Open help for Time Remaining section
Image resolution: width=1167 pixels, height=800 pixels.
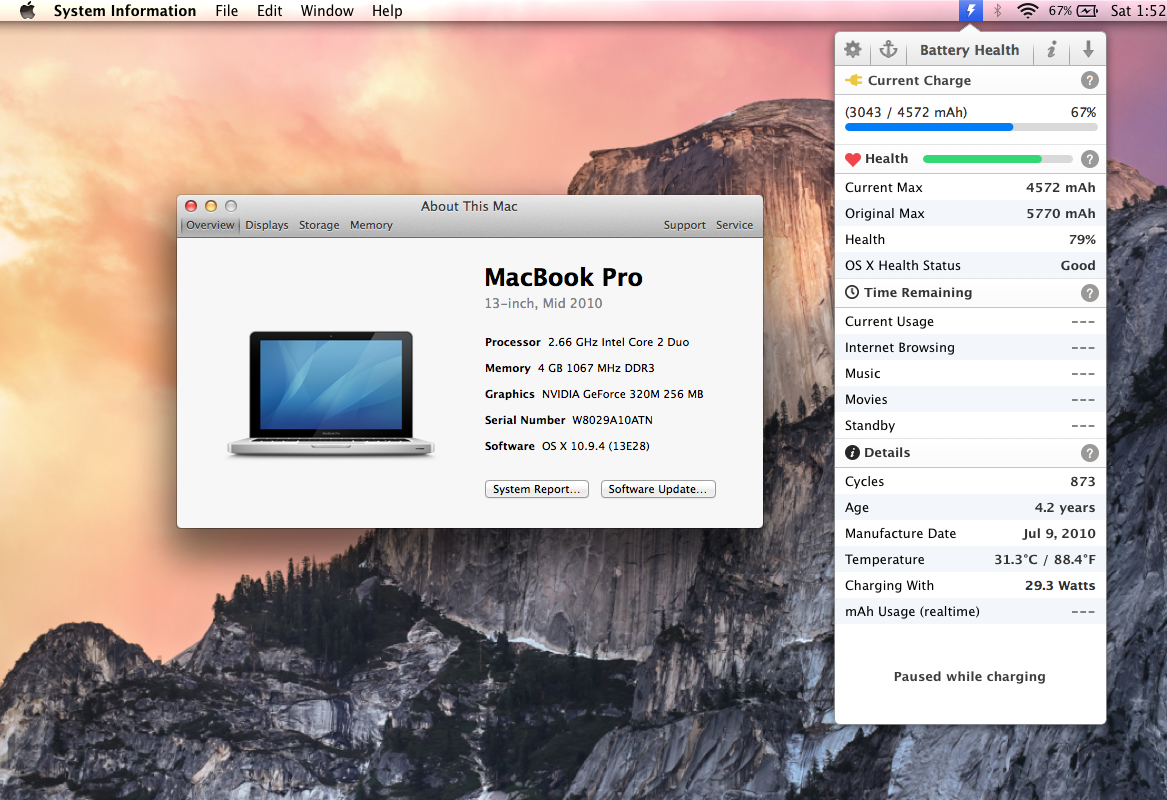pos(1090,292)
